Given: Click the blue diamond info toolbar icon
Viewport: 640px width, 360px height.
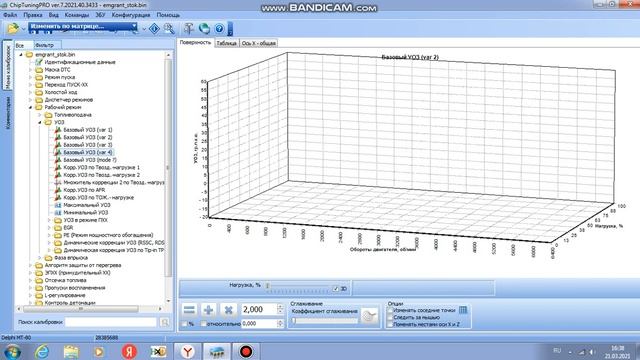Looking at the screenshot, I should [x=154, y=29].
